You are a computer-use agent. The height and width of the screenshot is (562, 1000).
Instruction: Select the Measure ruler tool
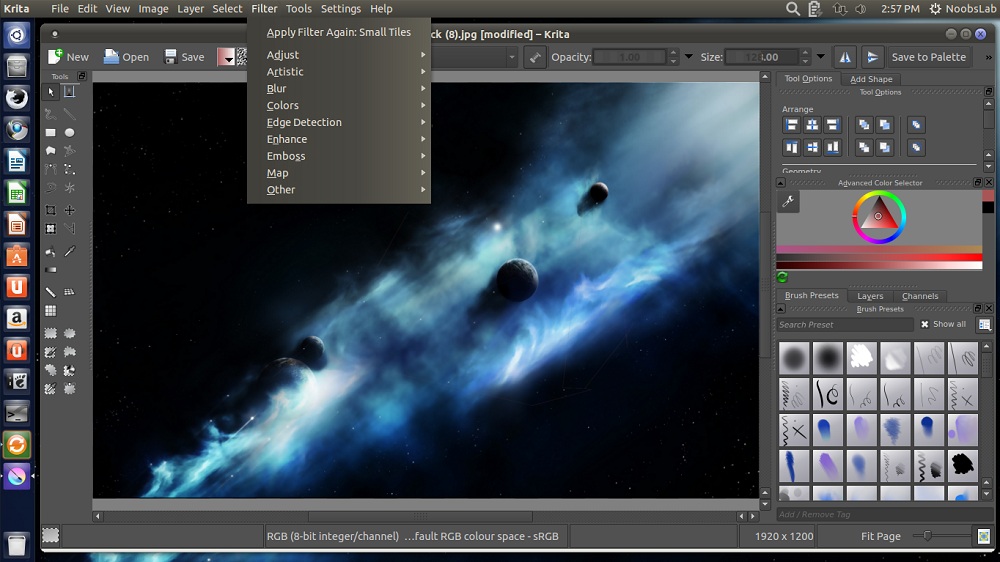pos(50,292)
